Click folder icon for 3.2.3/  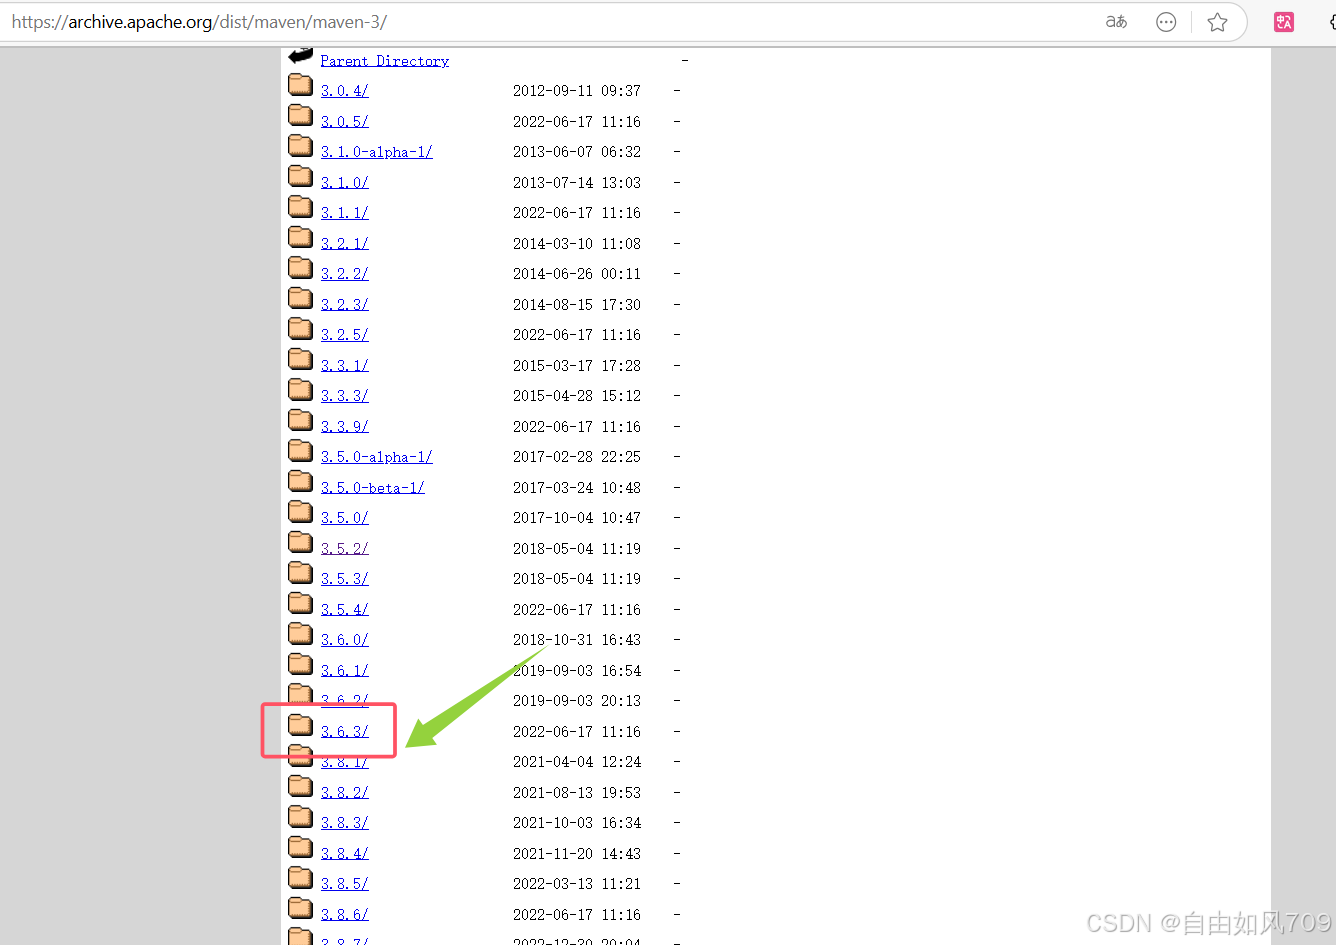pos(300,298)
